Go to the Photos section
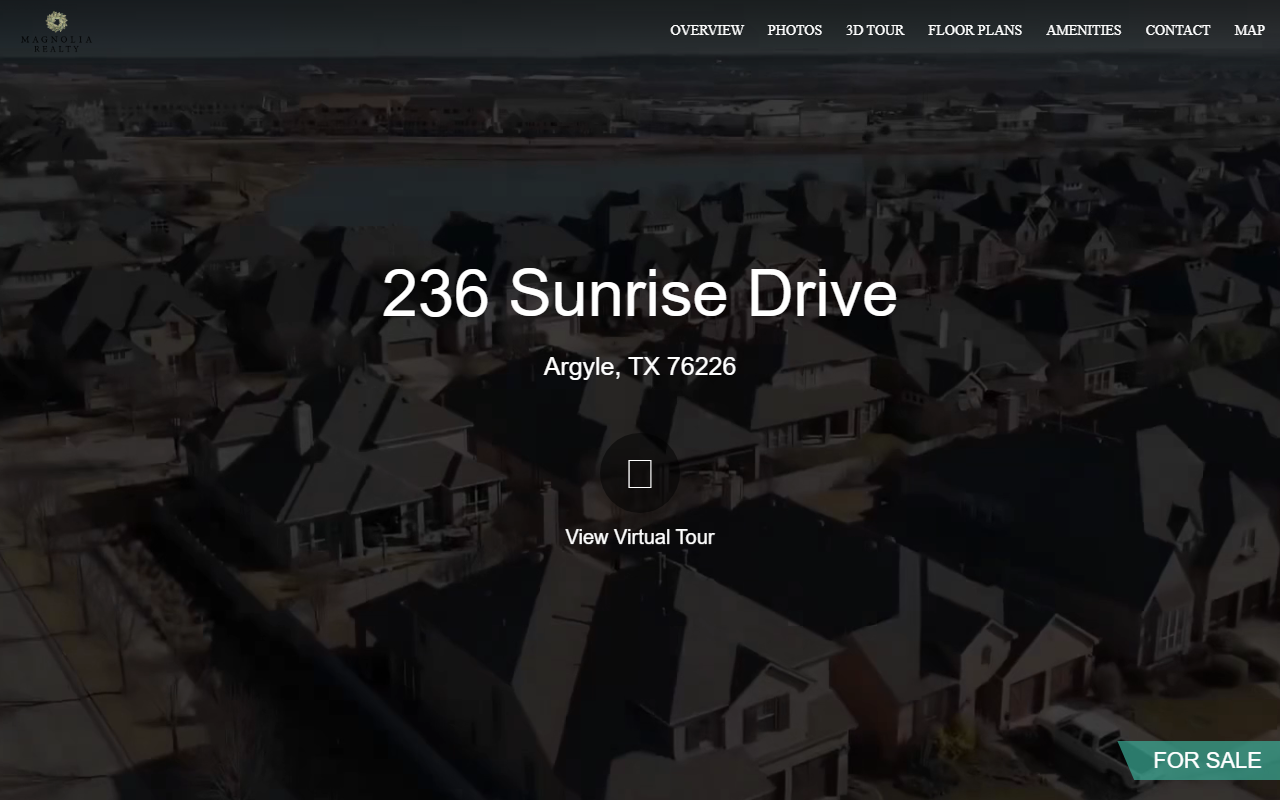 [x=795, y=30]
